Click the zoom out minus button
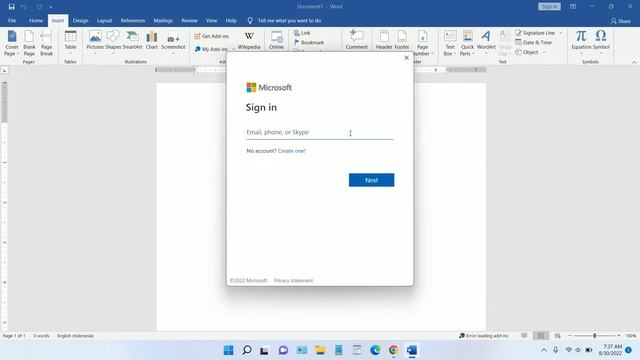The image size is (640, 360). [570, 336]
